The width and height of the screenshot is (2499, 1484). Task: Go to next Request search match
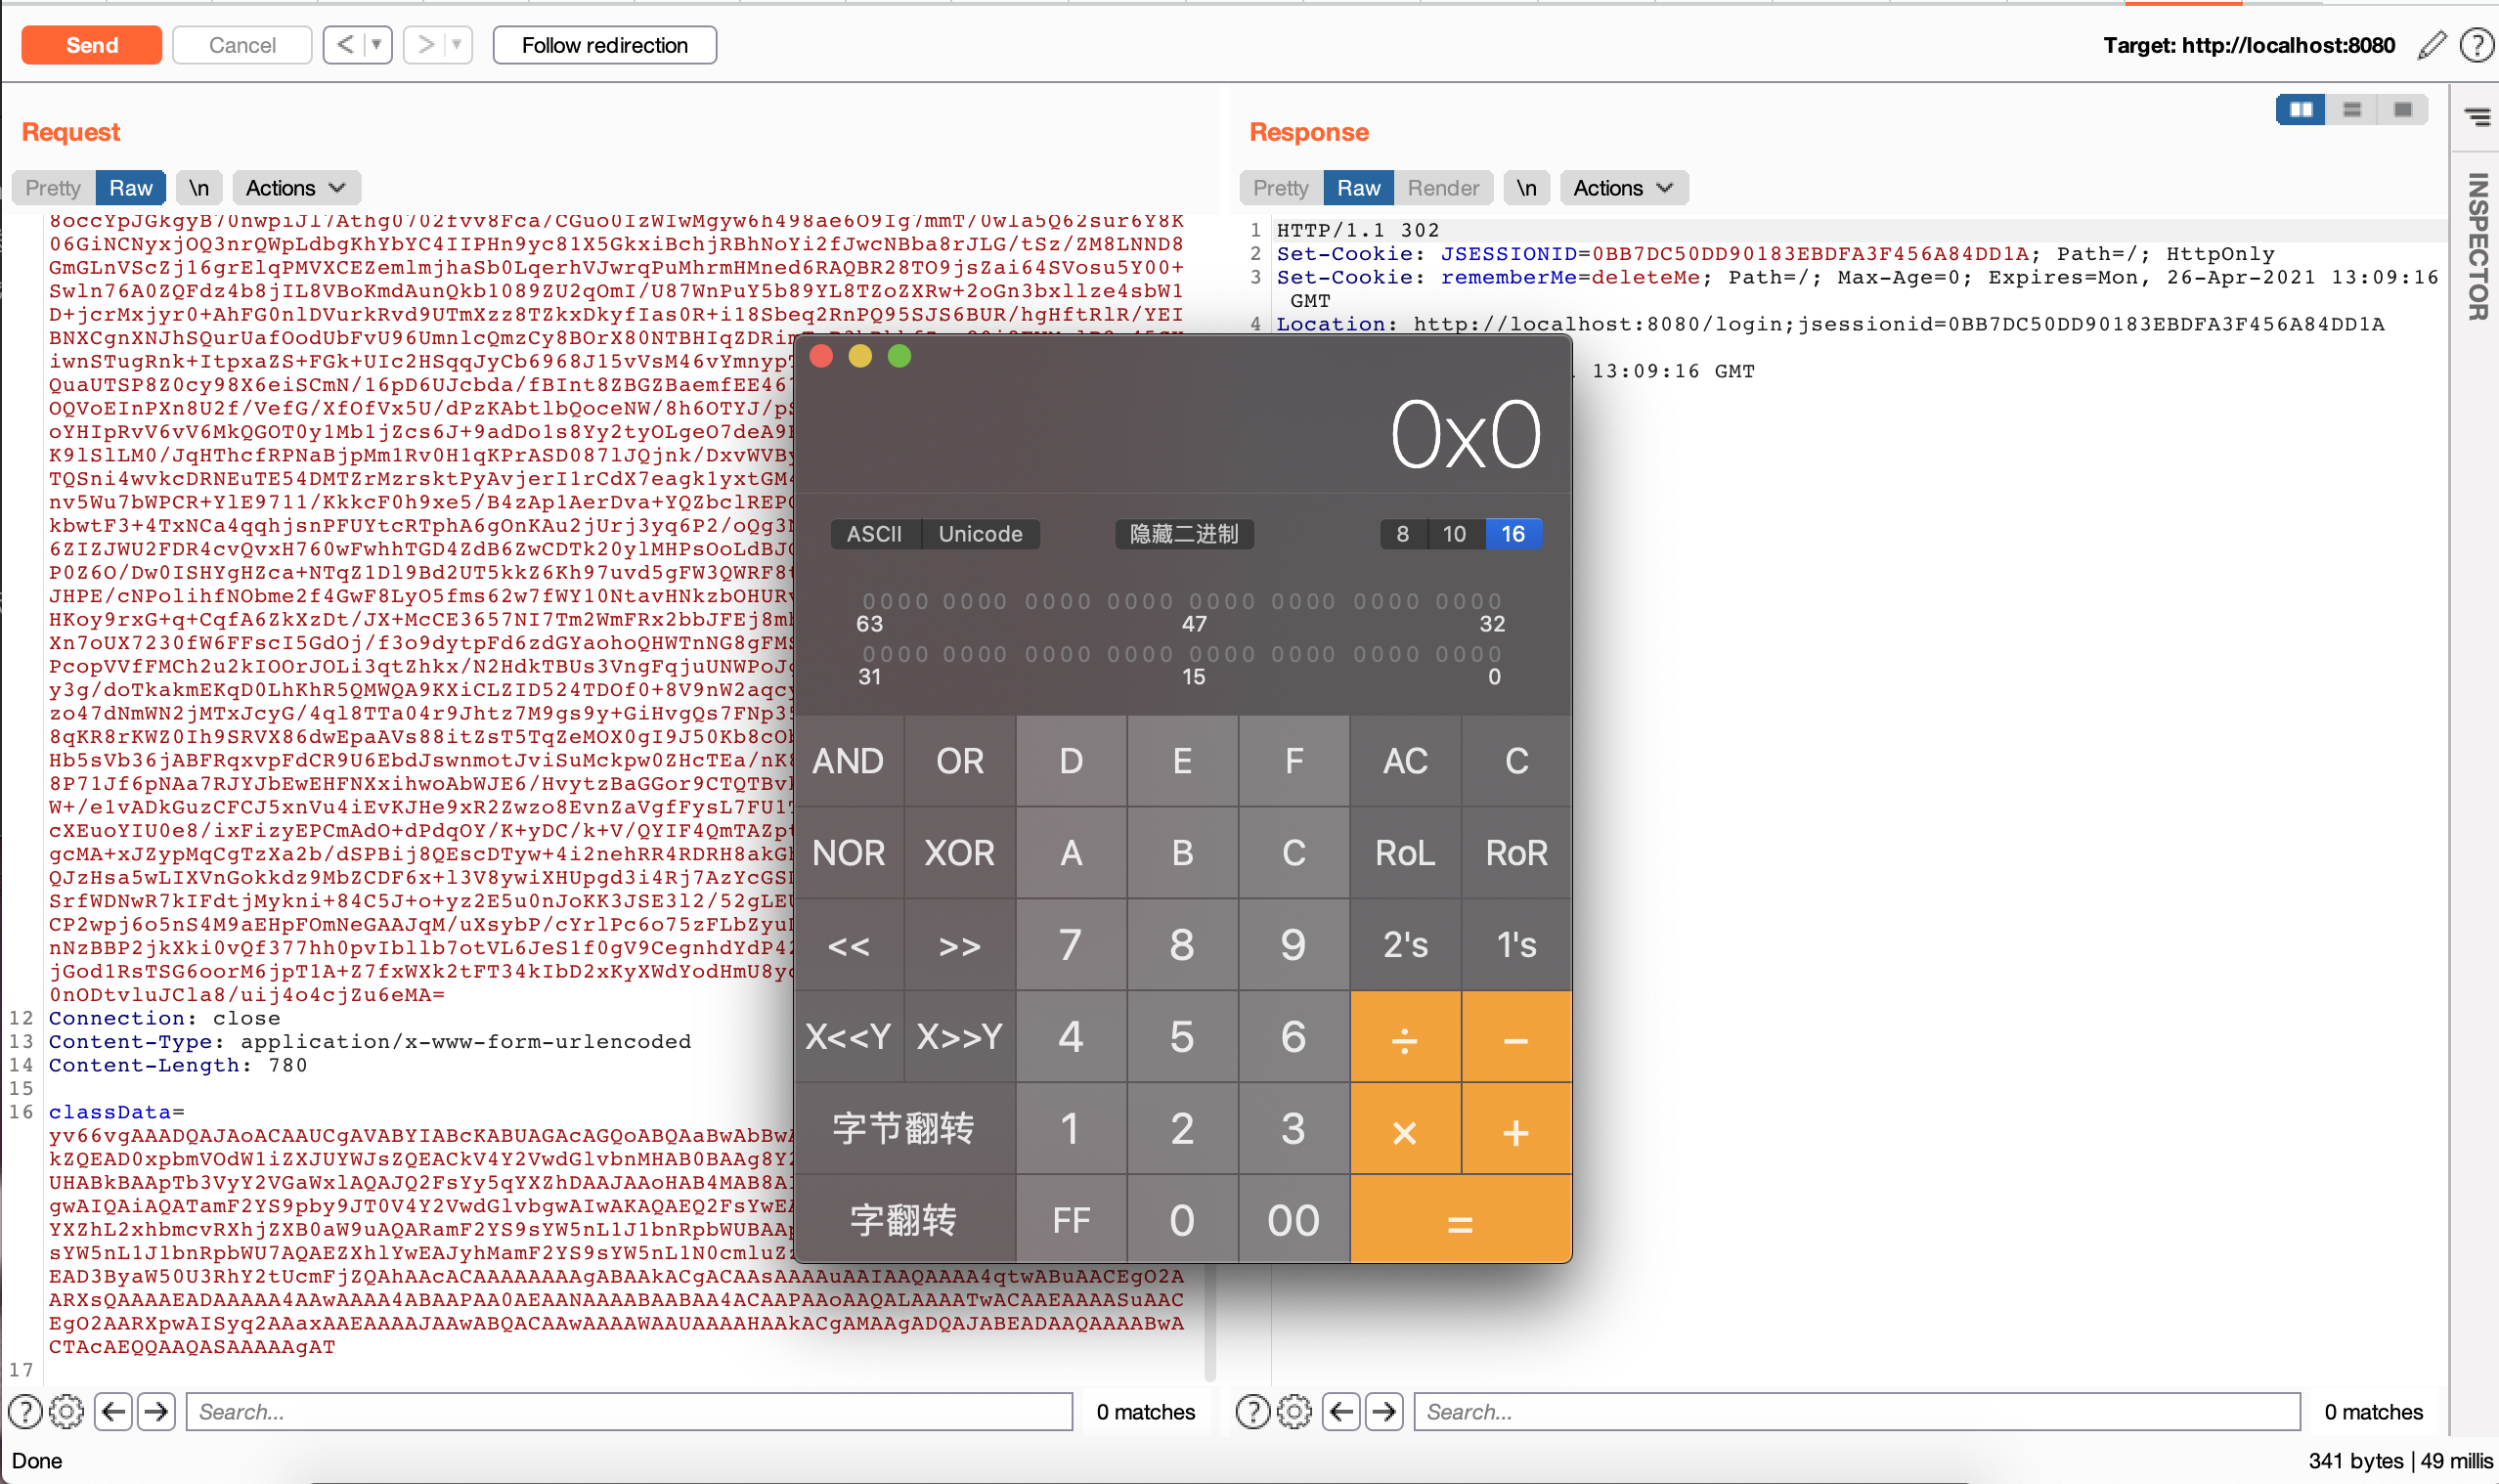[x=156, y=1411]
